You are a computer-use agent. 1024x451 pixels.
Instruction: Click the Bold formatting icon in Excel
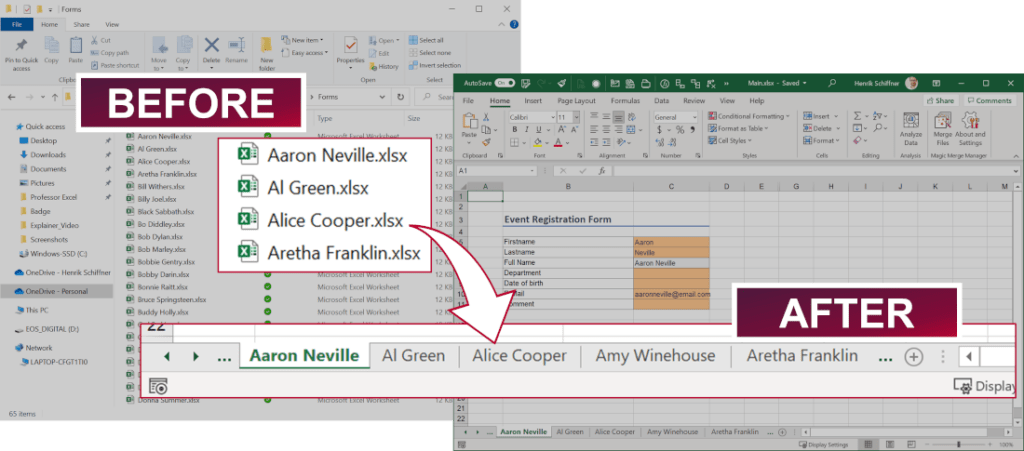[x=513, y=130]
